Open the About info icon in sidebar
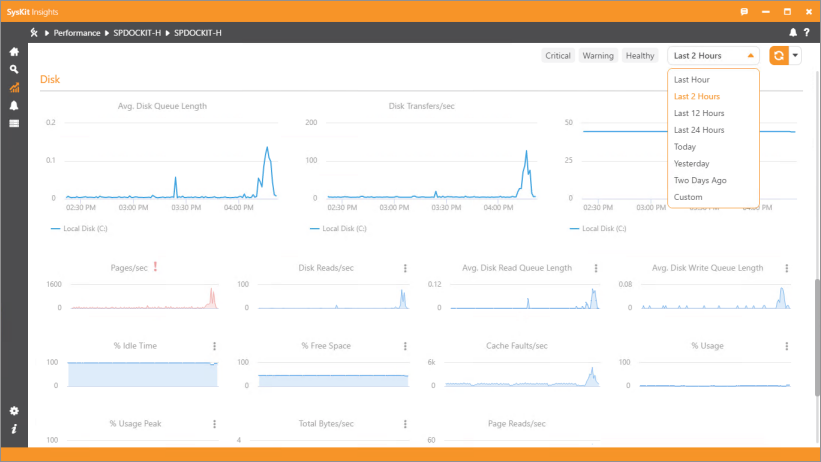Screen dimensions: 821x462 [14, 429]
